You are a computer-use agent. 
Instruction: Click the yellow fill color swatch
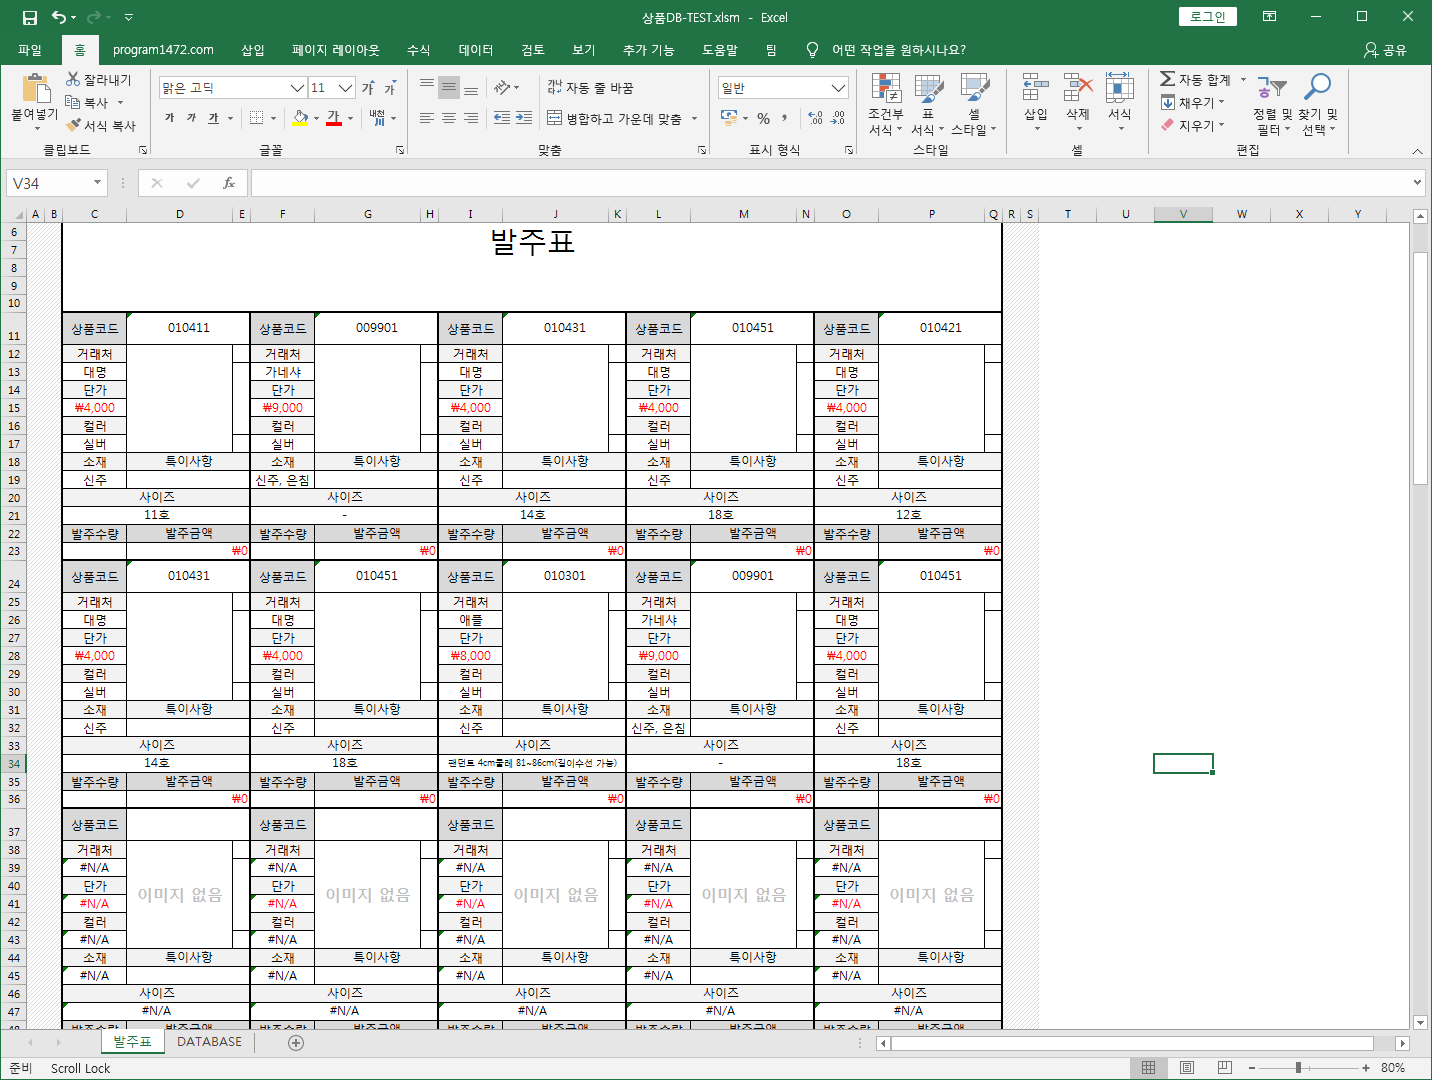tap(300, 118)
